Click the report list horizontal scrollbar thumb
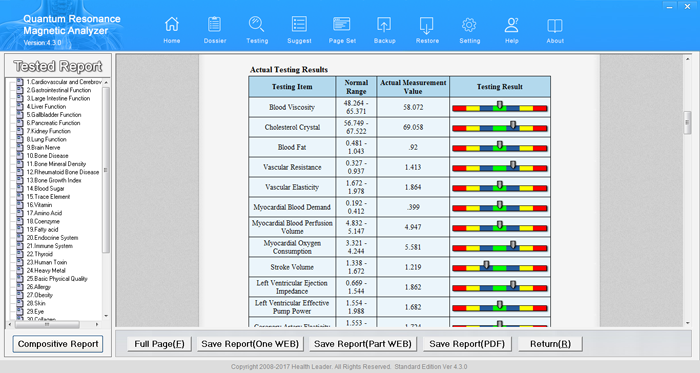Screen dimensions: 700x373 46,325
